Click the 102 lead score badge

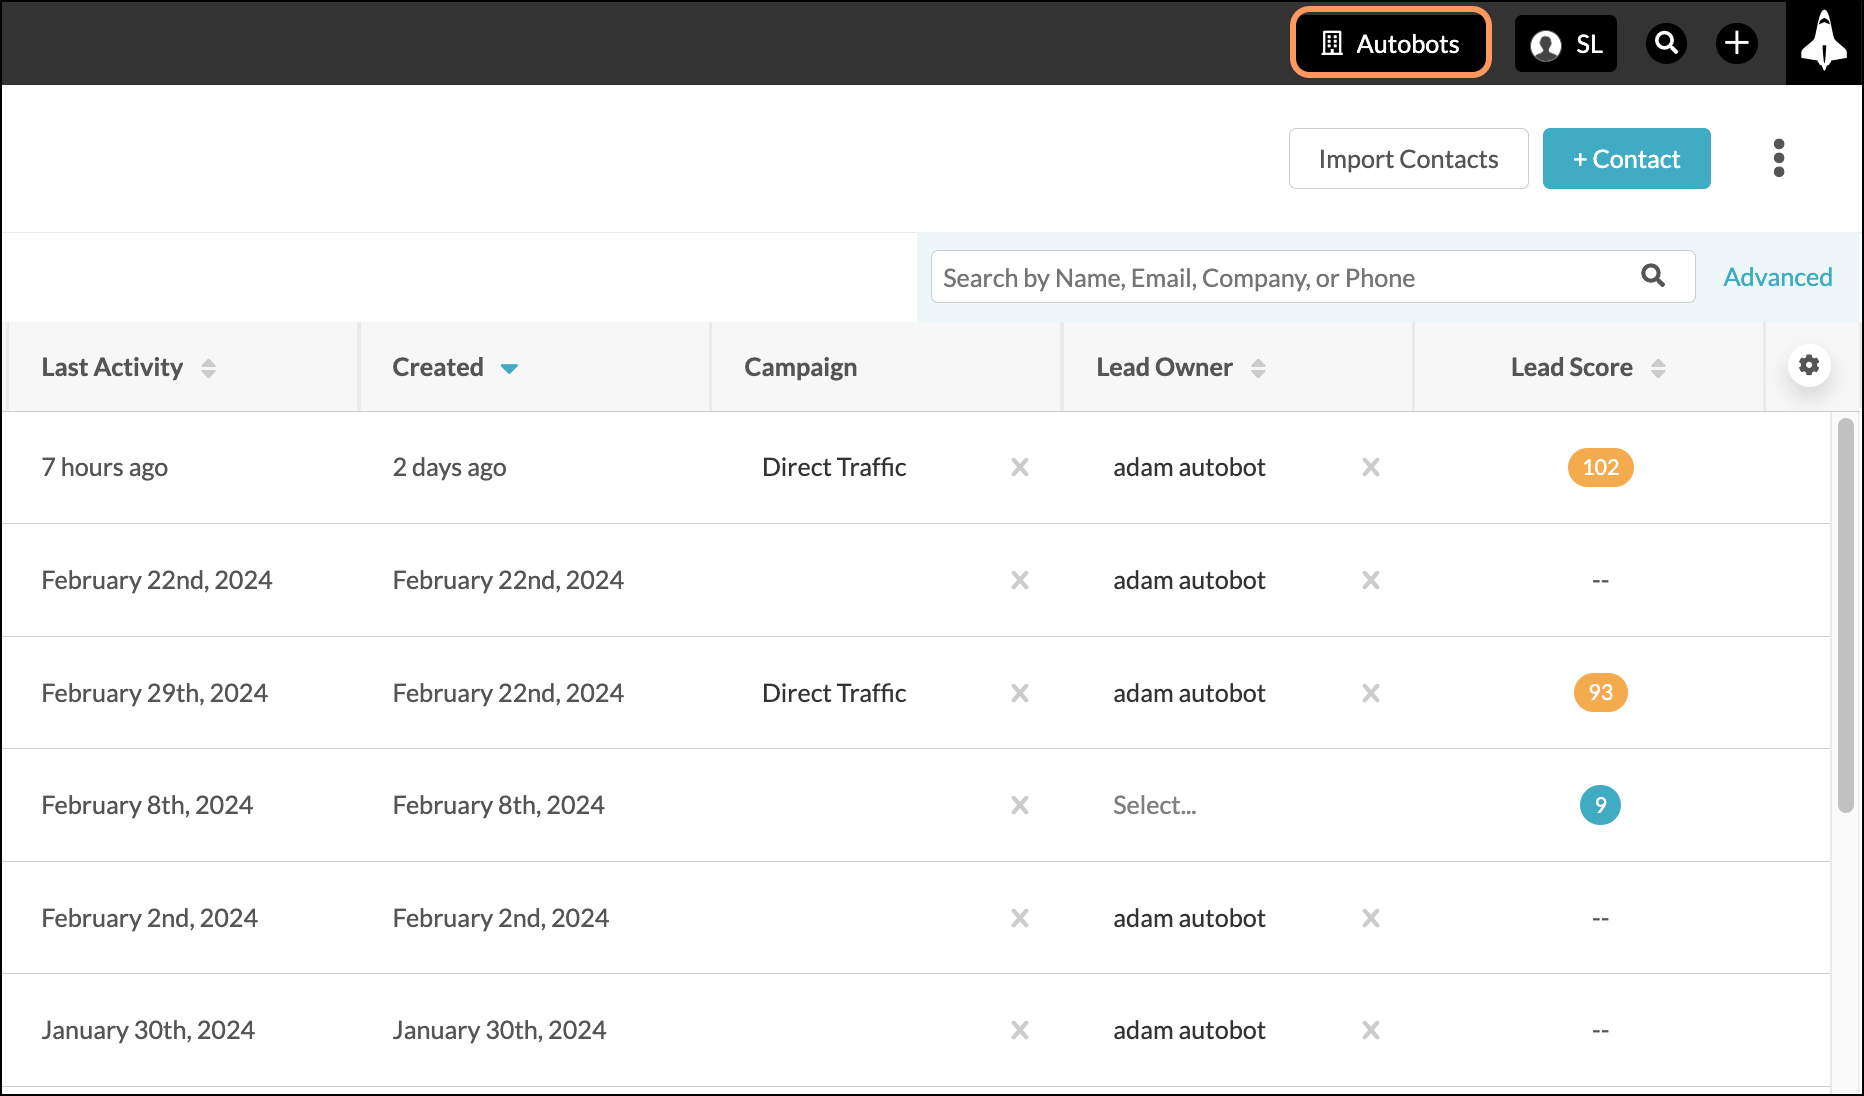coord(1600,467)
